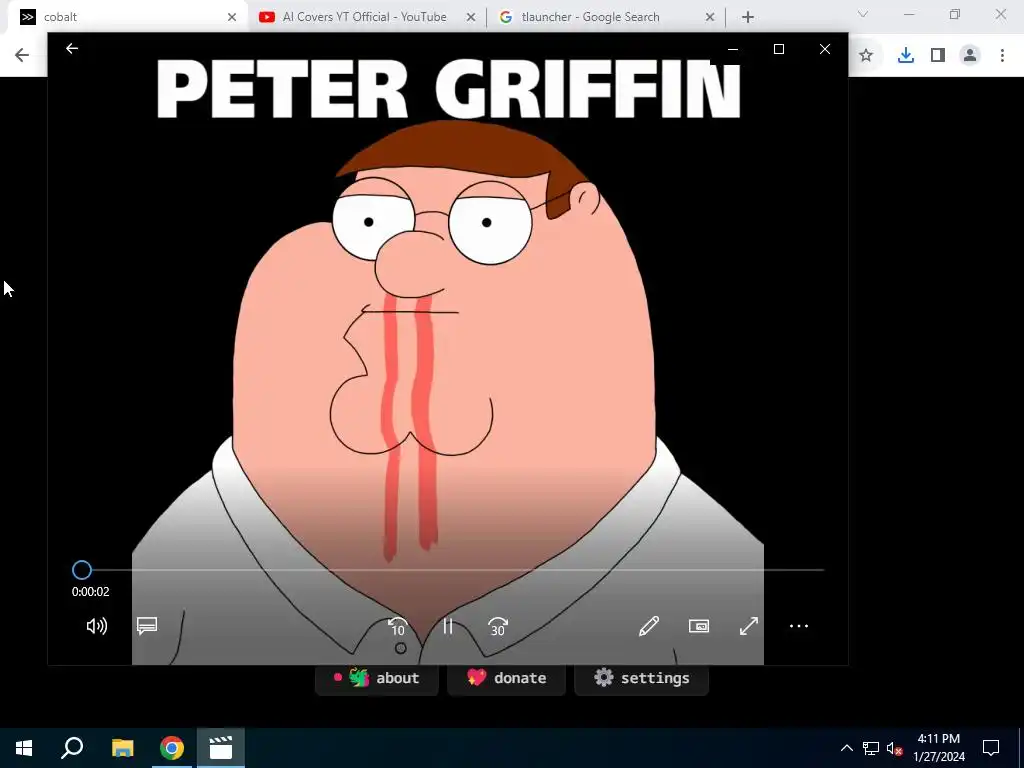The height and width of the screenshot is (768, 1024).
Task: Open cobalt's about page
Action: click(377, 679)
